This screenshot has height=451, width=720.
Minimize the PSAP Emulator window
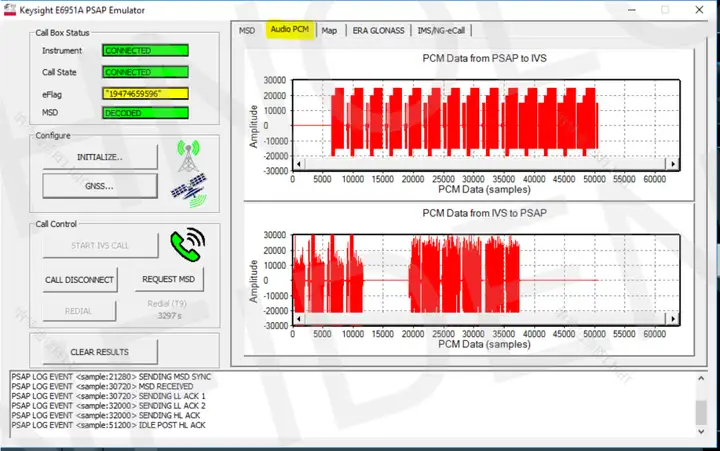coord(632,10)
